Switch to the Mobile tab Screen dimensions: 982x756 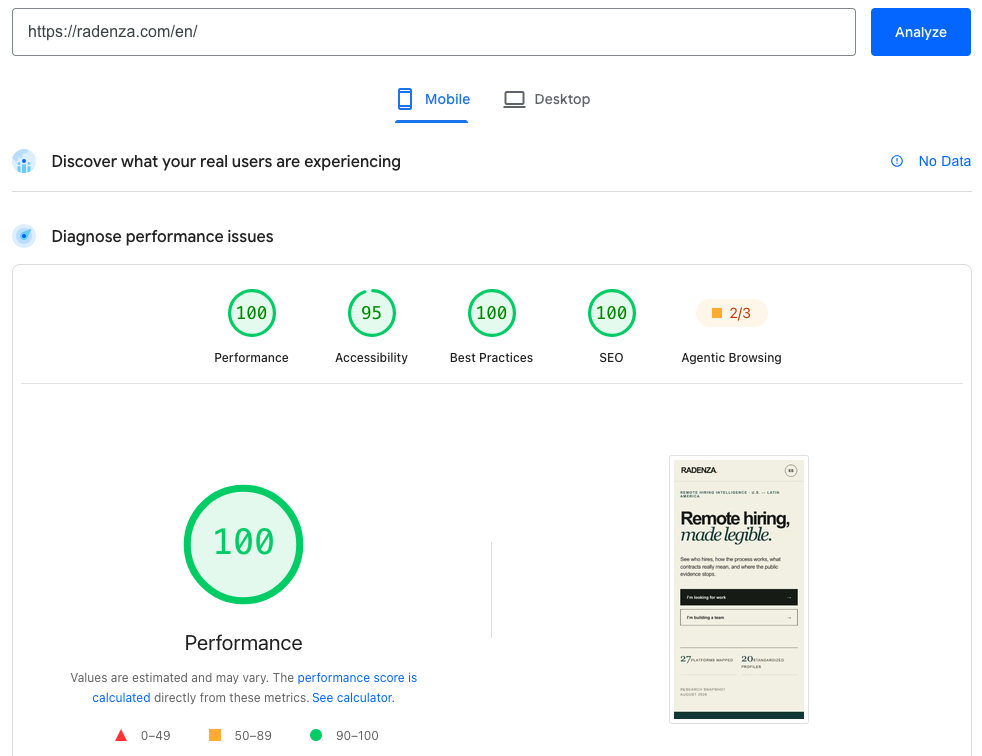[x=432, y=100]
